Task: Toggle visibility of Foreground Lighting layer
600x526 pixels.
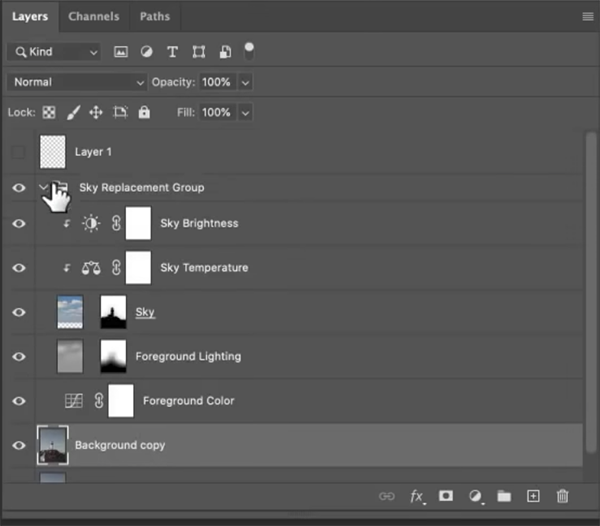Action: [x=18, y=357]
